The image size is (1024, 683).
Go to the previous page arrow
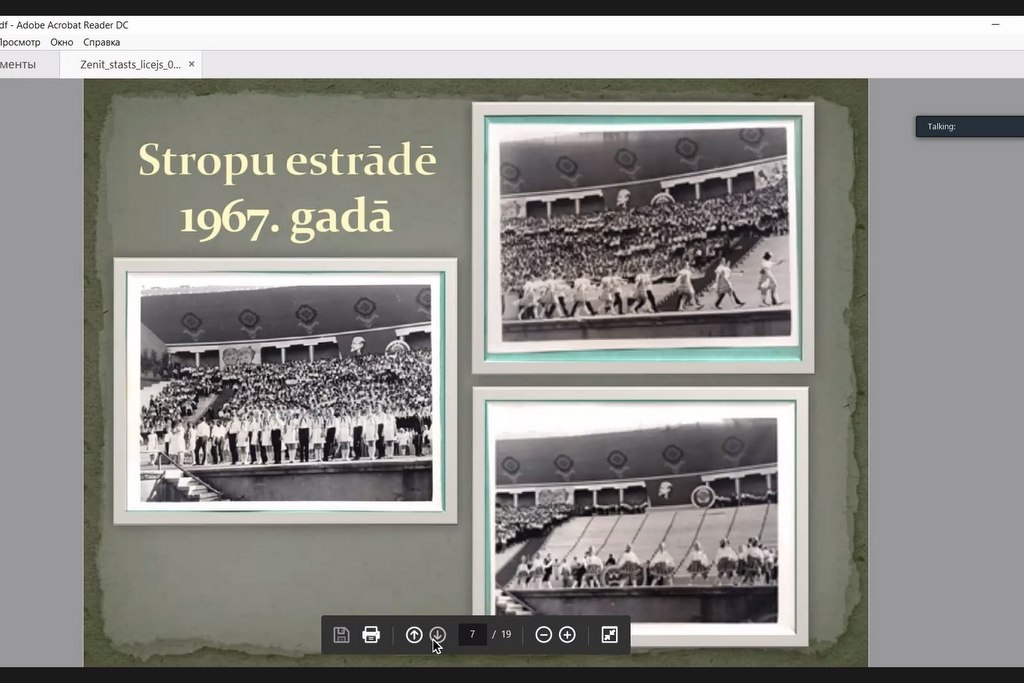tap(414, 635)
